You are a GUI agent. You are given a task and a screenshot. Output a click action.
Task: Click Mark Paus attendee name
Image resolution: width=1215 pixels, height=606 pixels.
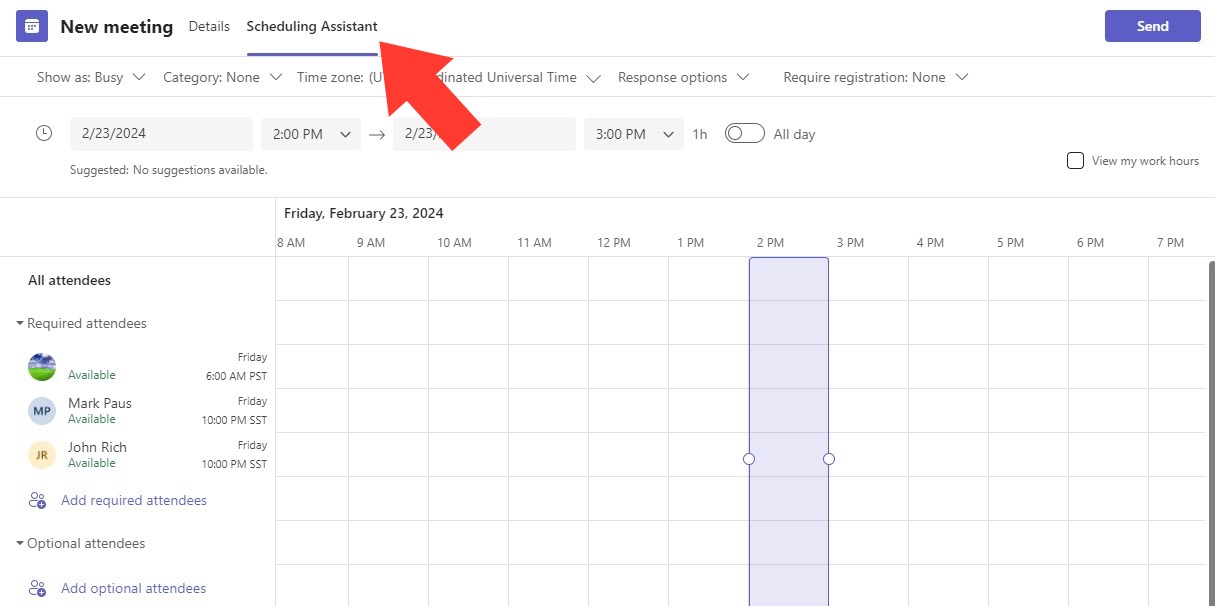click(x=100, y=403)
